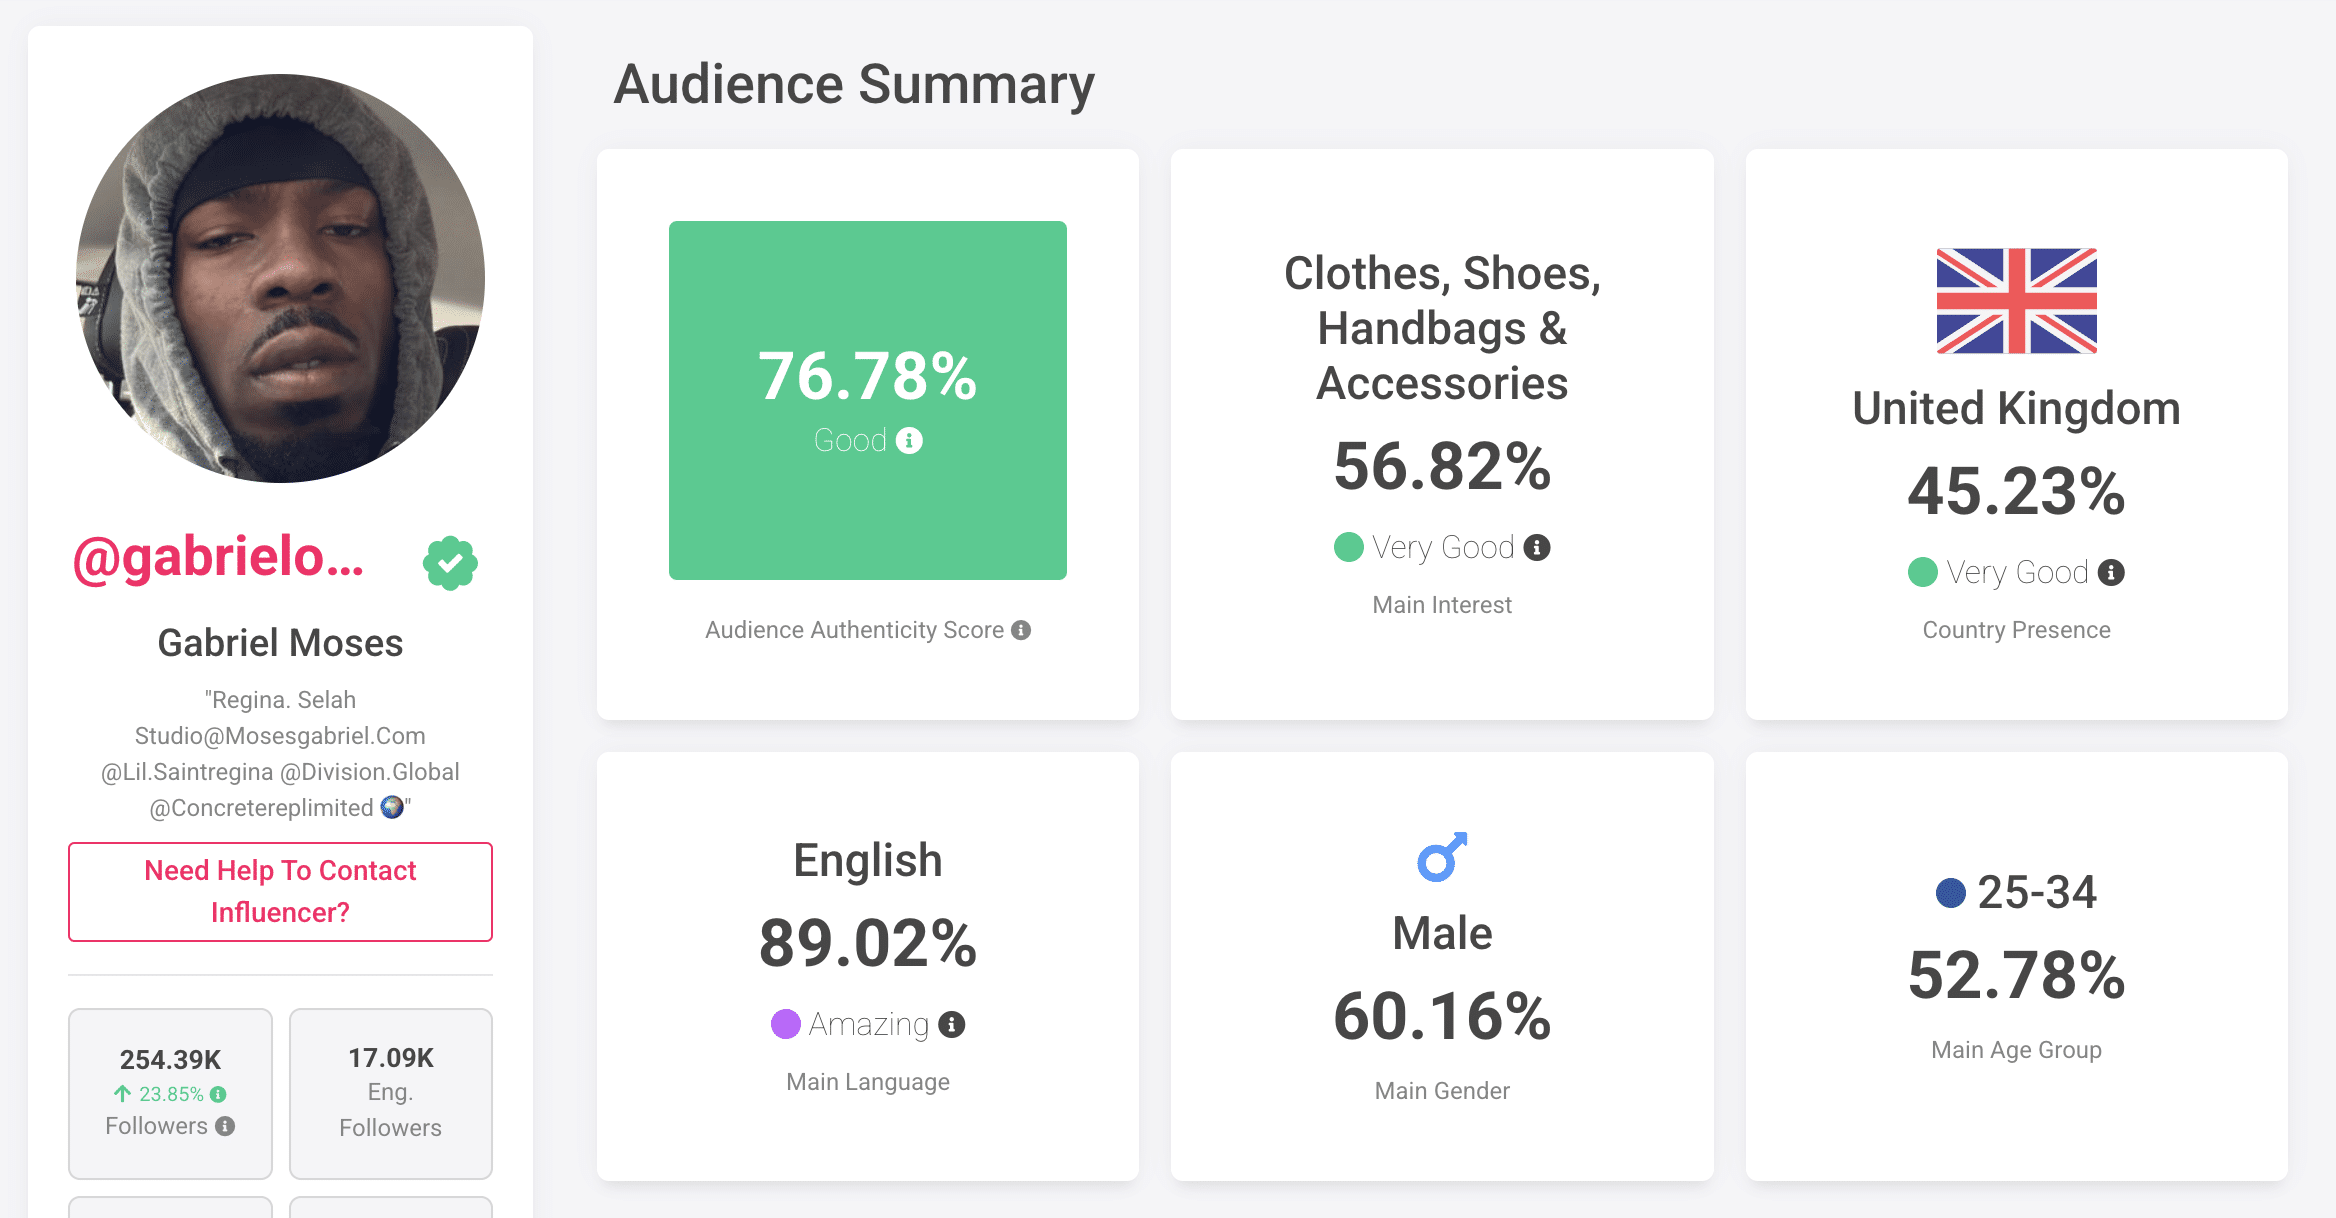Click the green 76.78% authenticity score box

point(867,400)
